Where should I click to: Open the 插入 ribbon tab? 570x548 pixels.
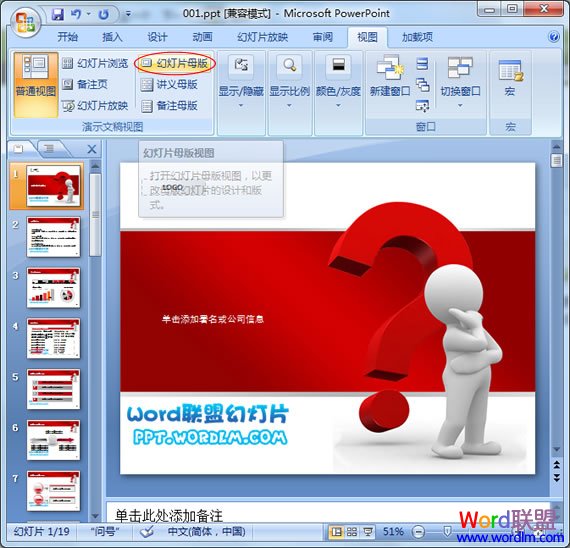[112, 37]
